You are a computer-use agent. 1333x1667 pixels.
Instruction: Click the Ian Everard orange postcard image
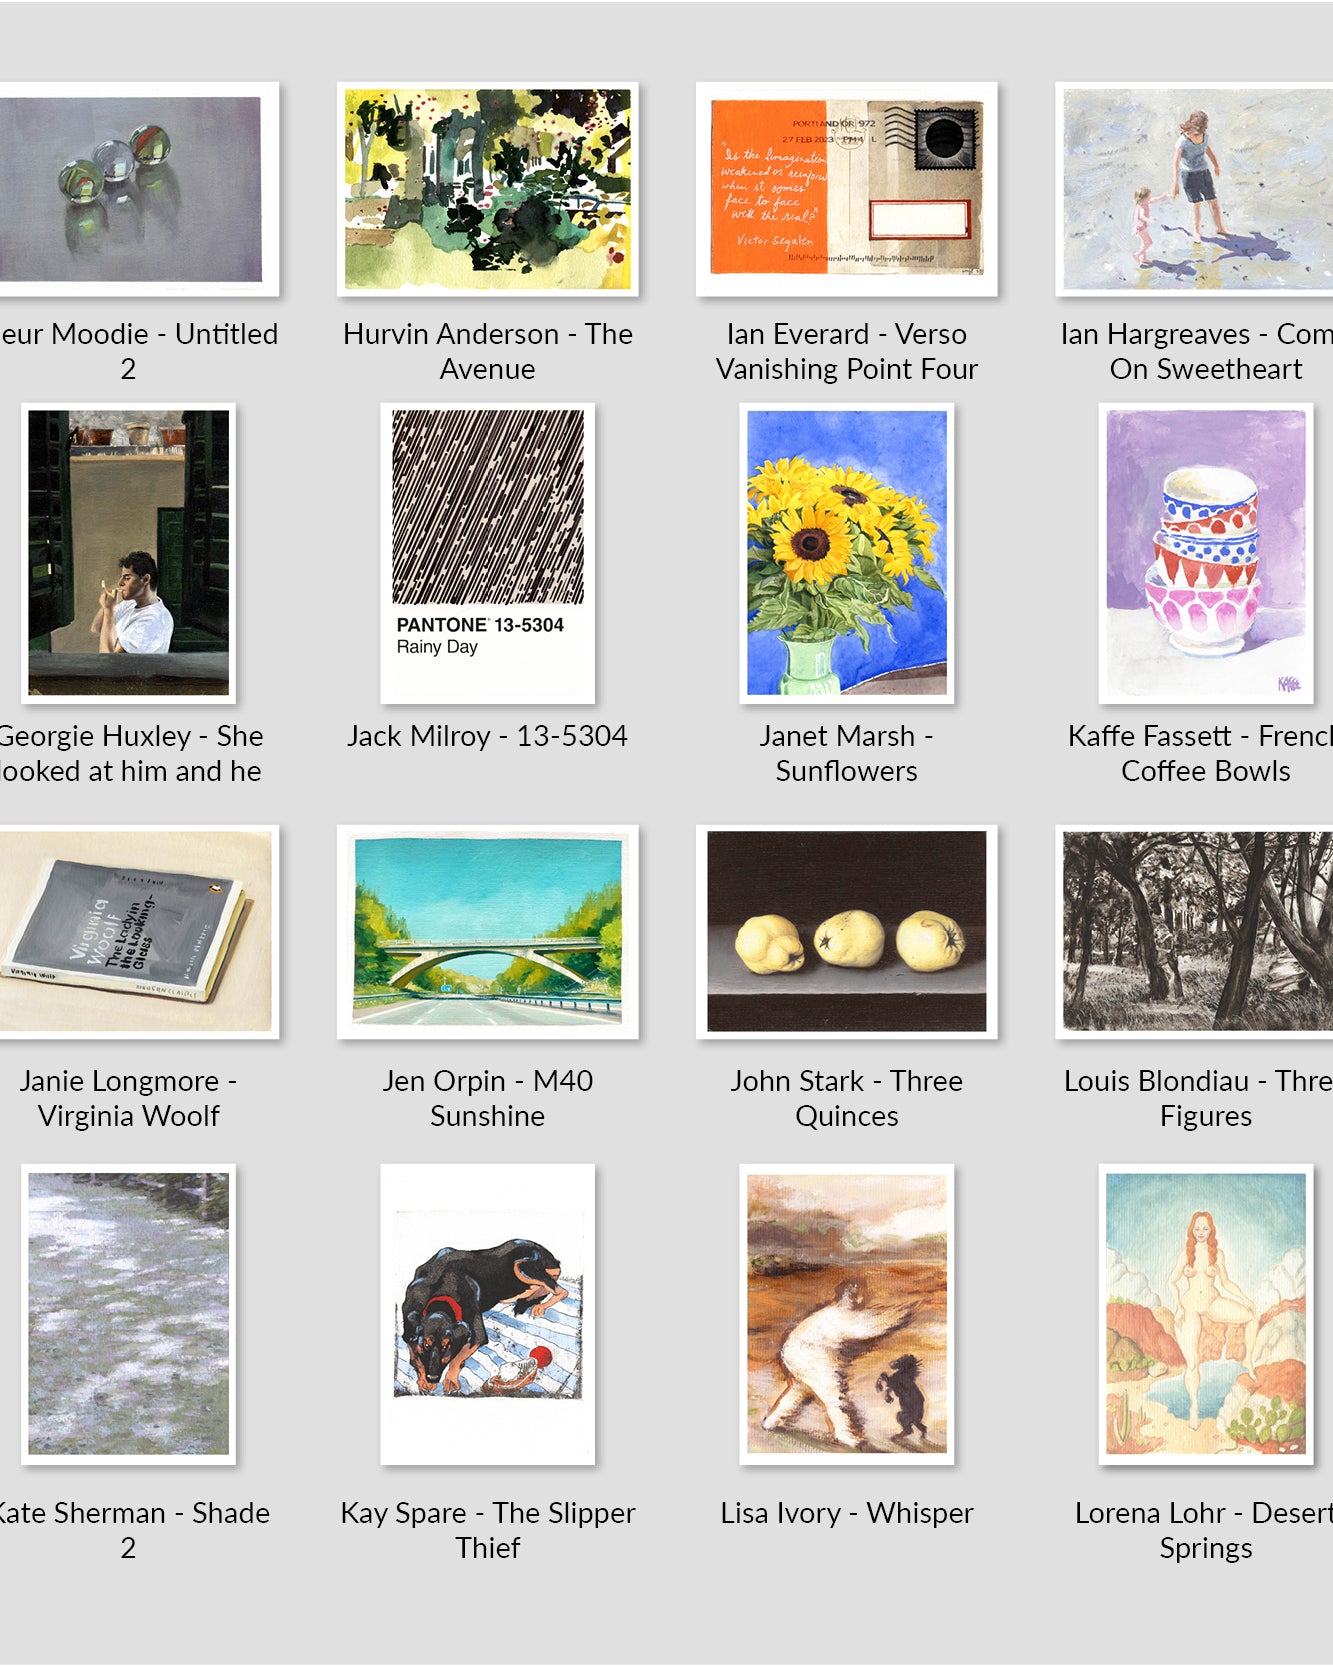(846, 189)
